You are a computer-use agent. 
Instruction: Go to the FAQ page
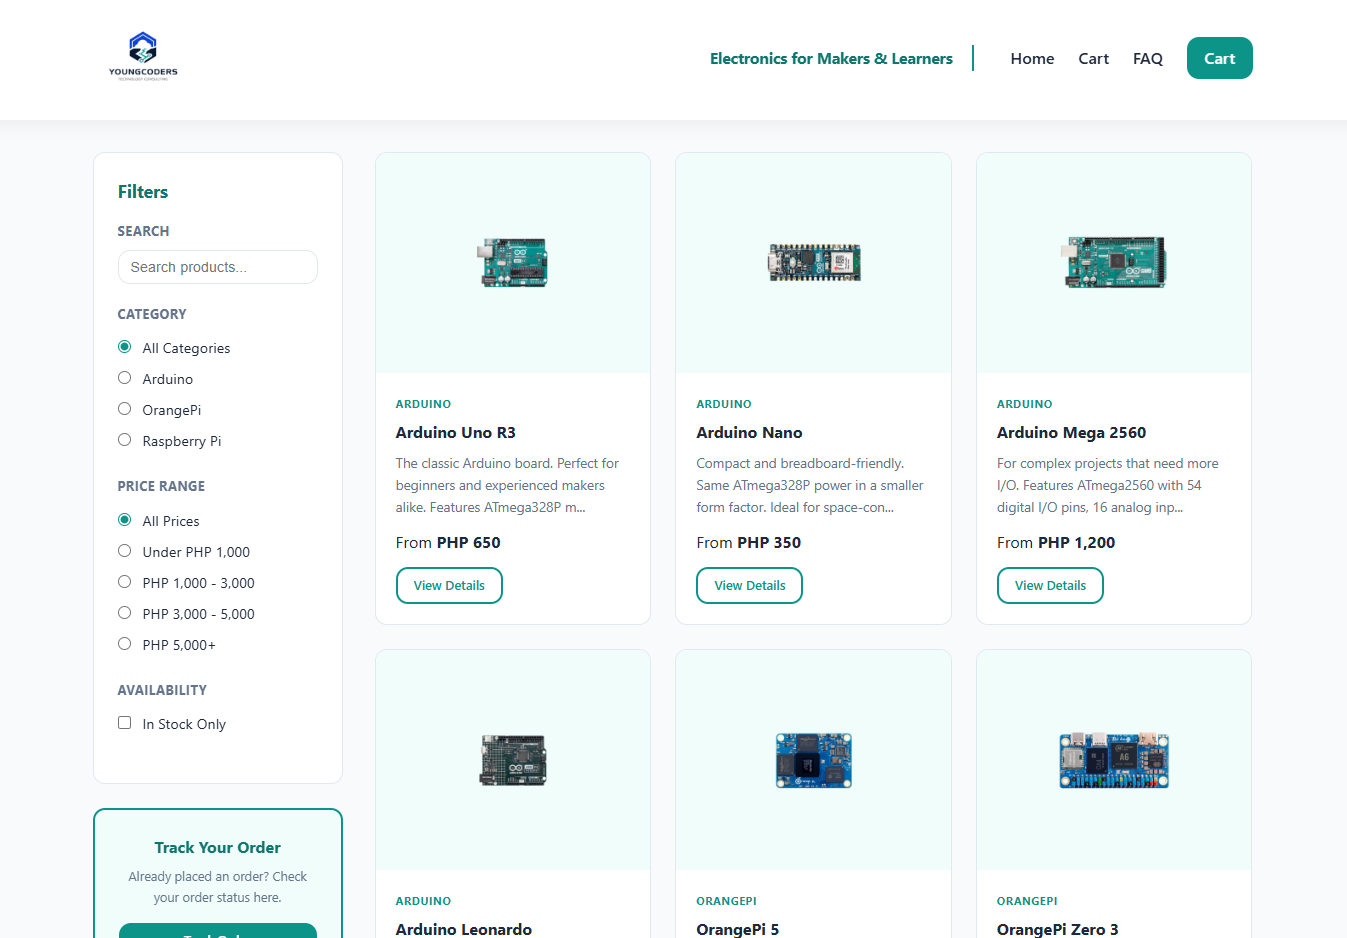tap(1148, 58)
